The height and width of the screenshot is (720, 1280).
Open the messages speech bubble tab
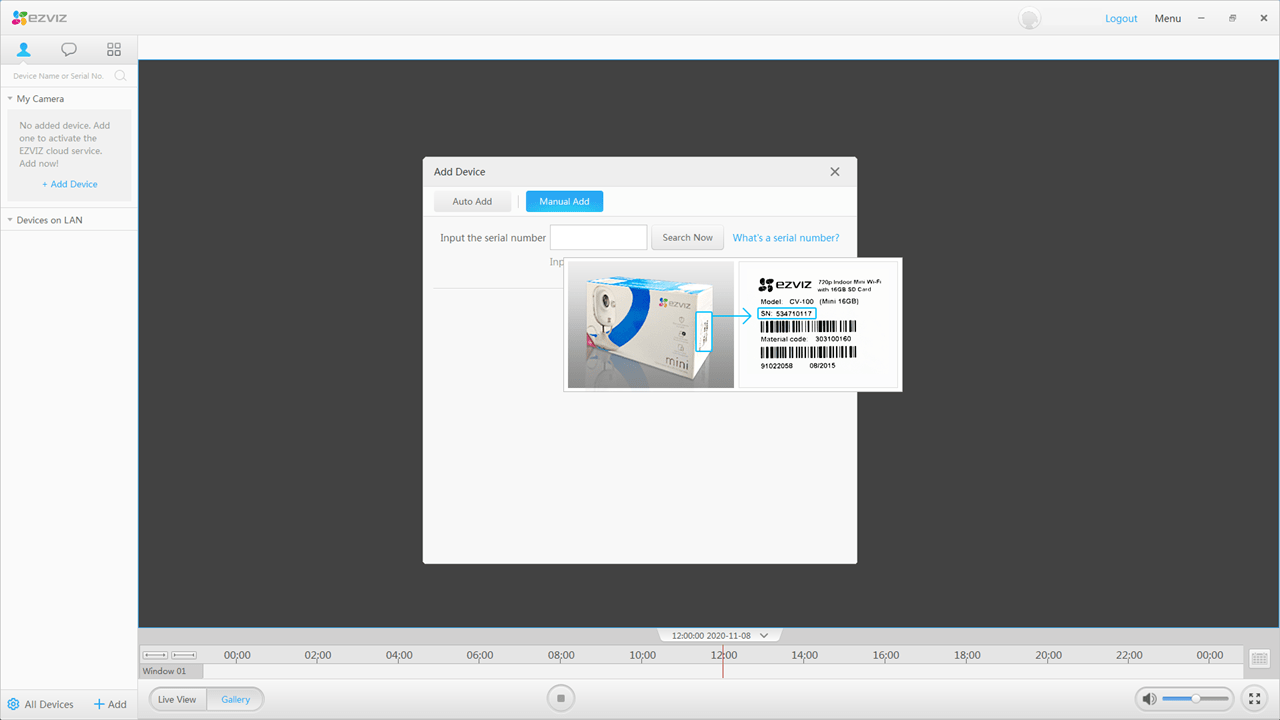point(69,49)
